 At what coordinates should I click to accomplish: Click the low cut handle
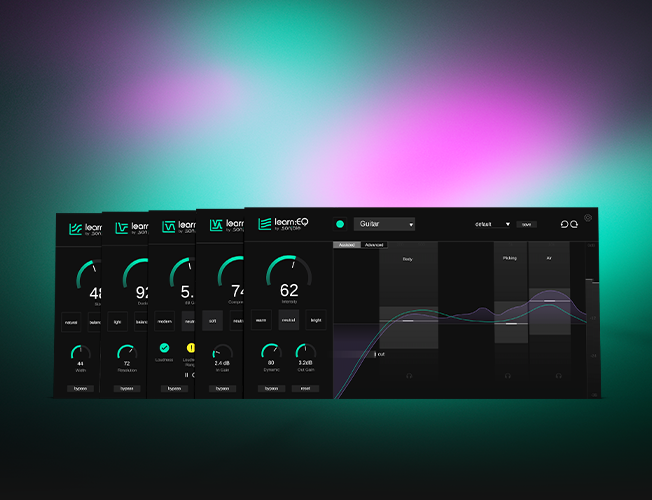(x=375, y=354)
